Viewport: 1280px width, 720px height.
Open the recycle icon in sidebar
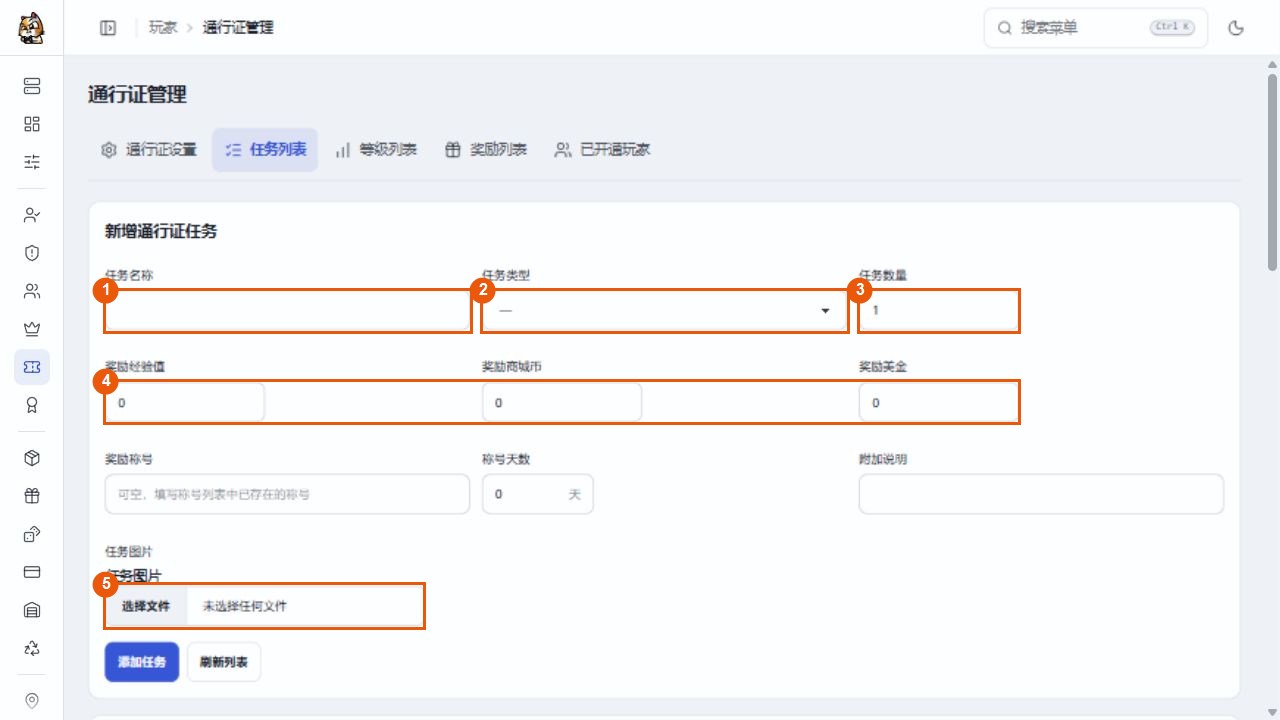(x=32, y=648)
